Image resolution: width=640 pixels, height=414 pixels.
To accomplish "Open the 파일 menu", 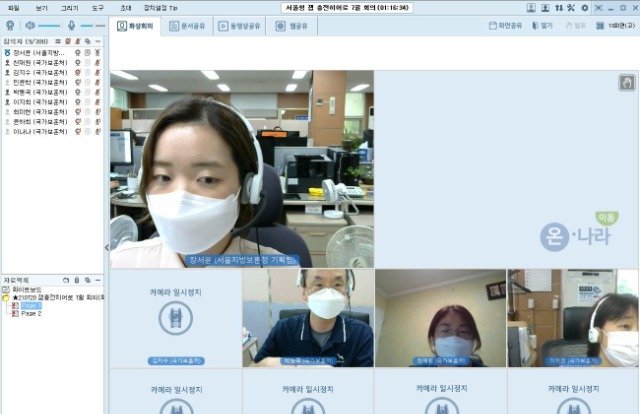I will click(x=13, y=7).
